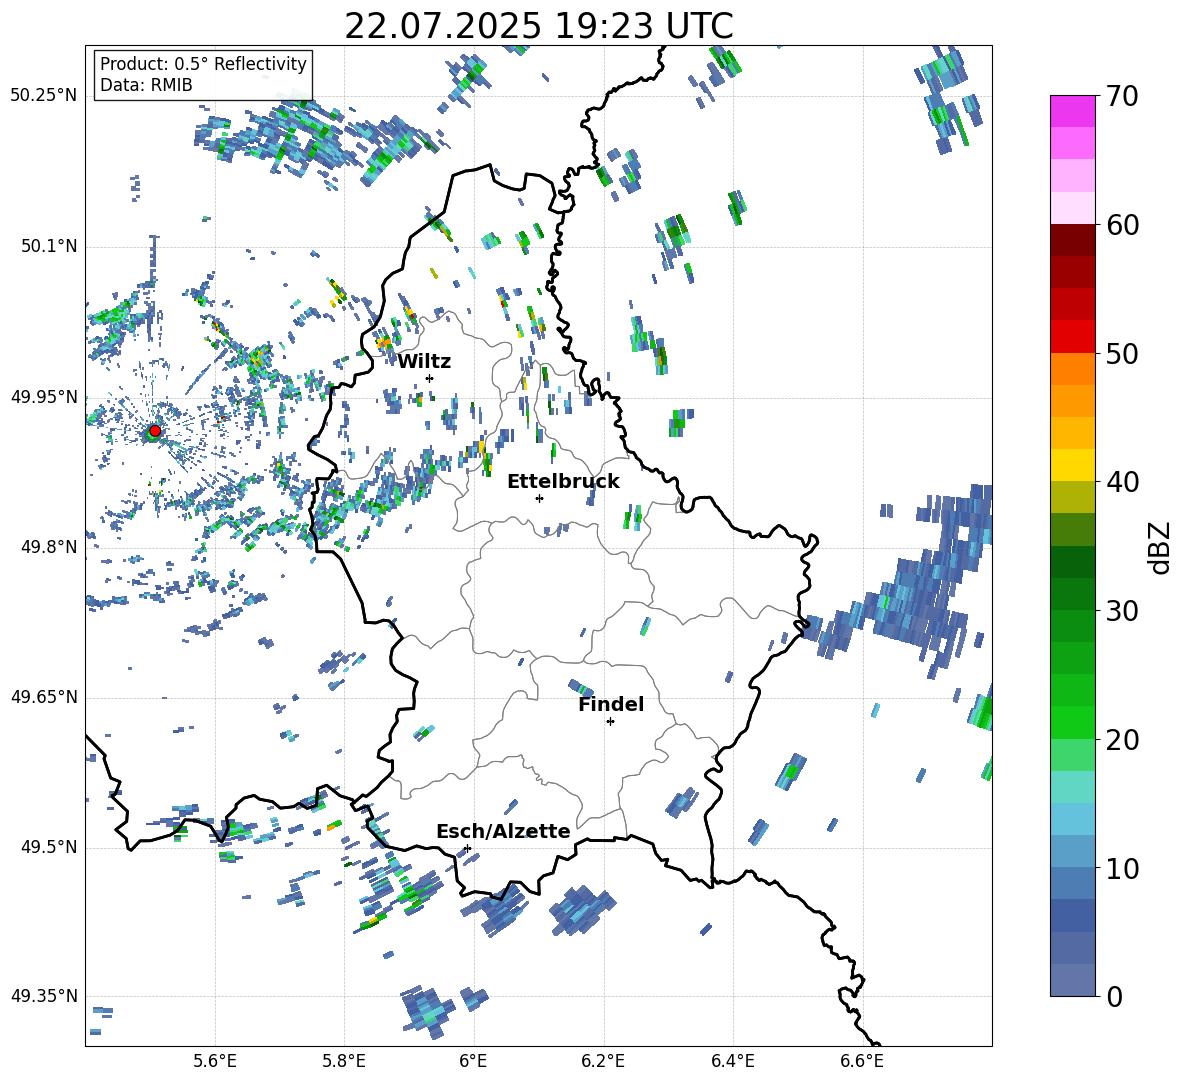Click the Findel station cross marker
The width and height of the screenshot is (1184, 1081).
[x=610, y=722]
